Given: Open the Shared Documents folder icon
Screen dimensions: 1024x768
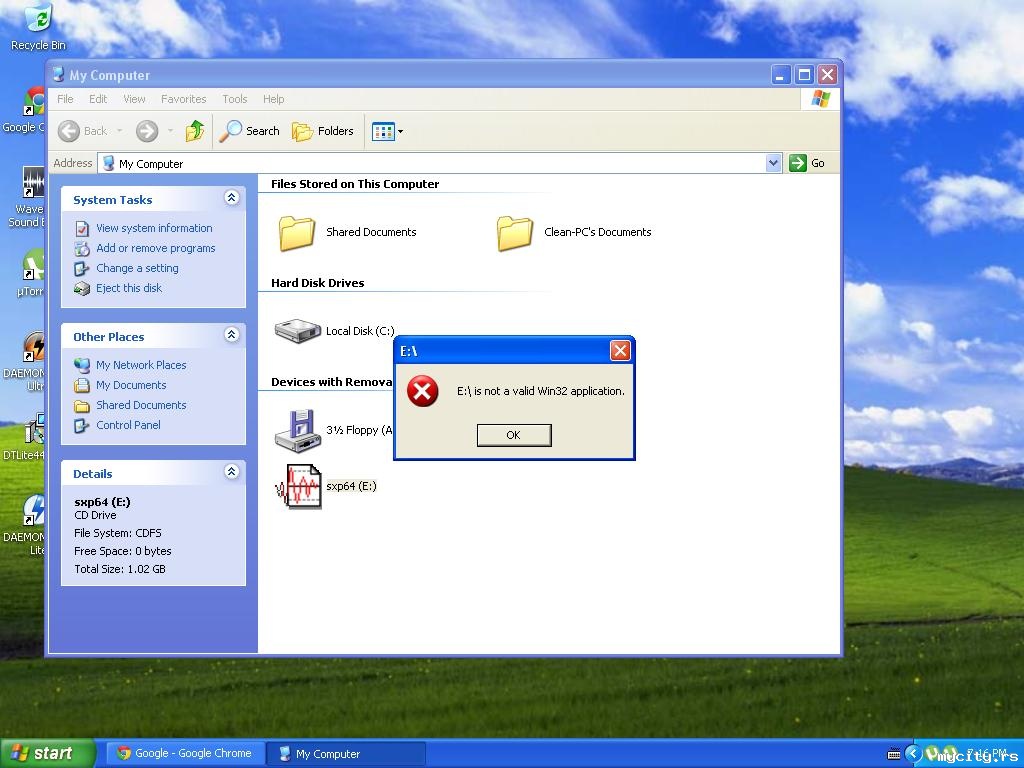Looking at the screenshot, I should [297, 233].
